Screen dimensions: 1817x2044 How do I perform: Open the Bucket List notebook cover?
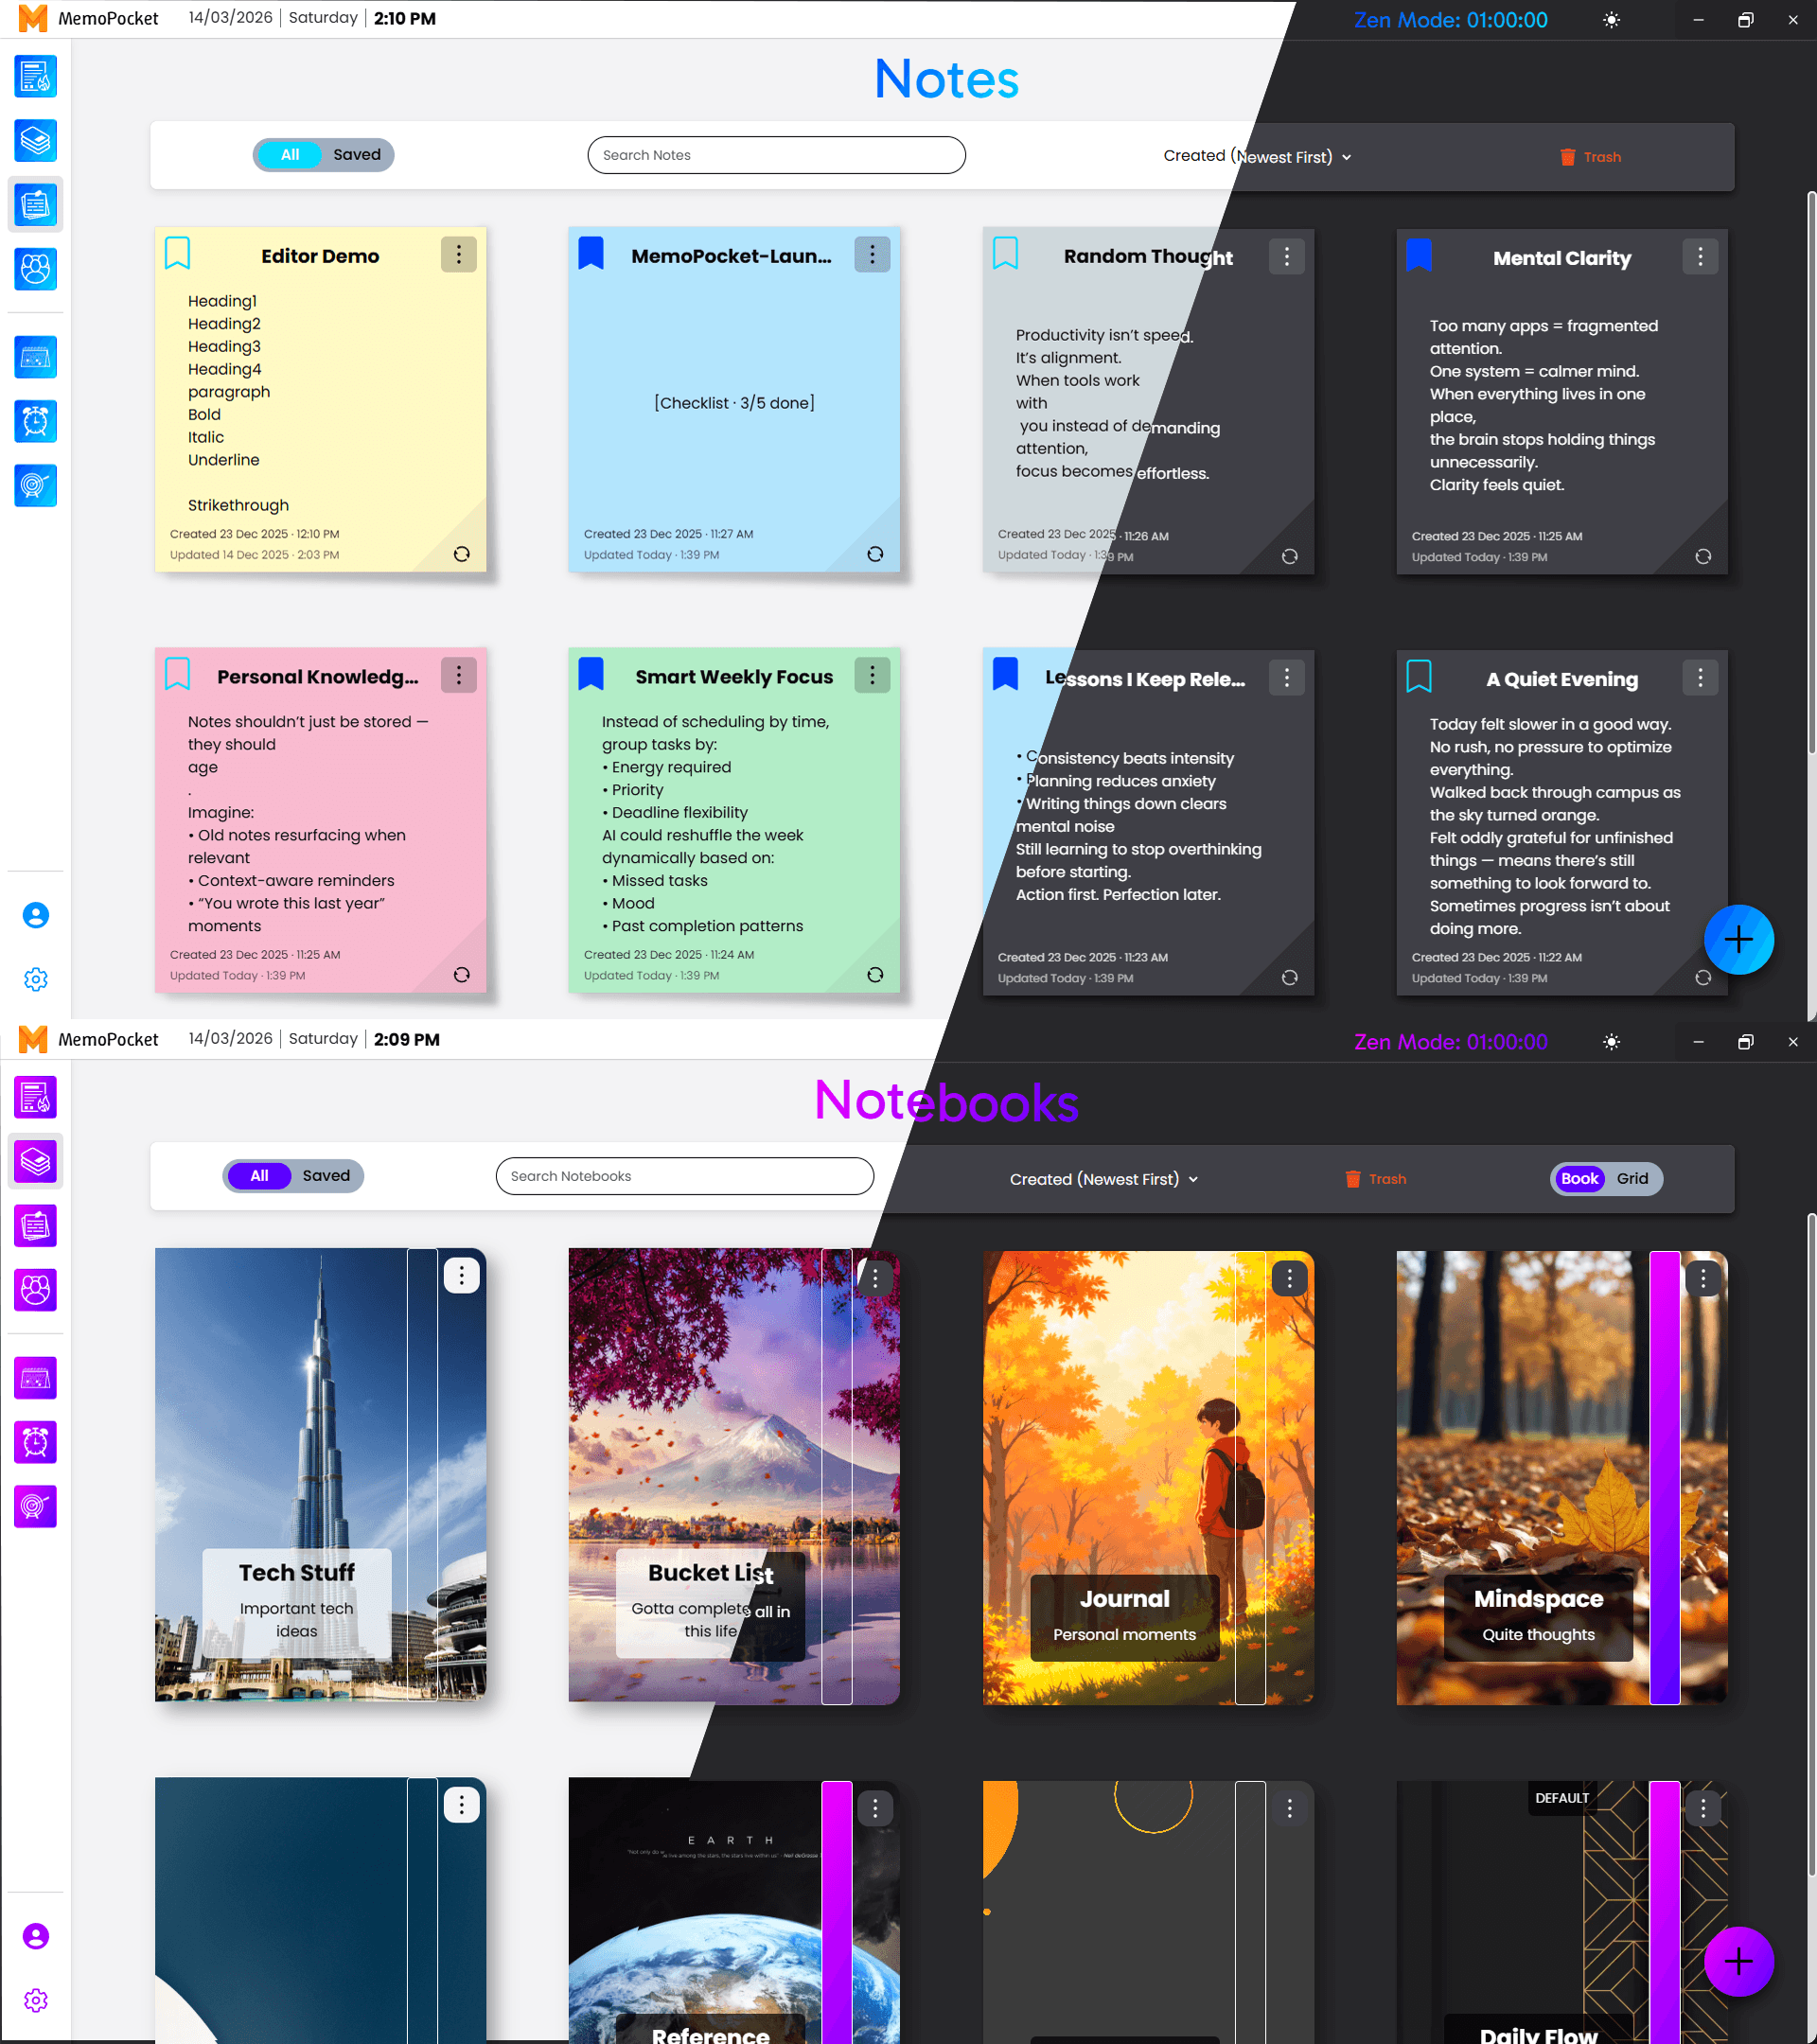tap(734, 1475)
